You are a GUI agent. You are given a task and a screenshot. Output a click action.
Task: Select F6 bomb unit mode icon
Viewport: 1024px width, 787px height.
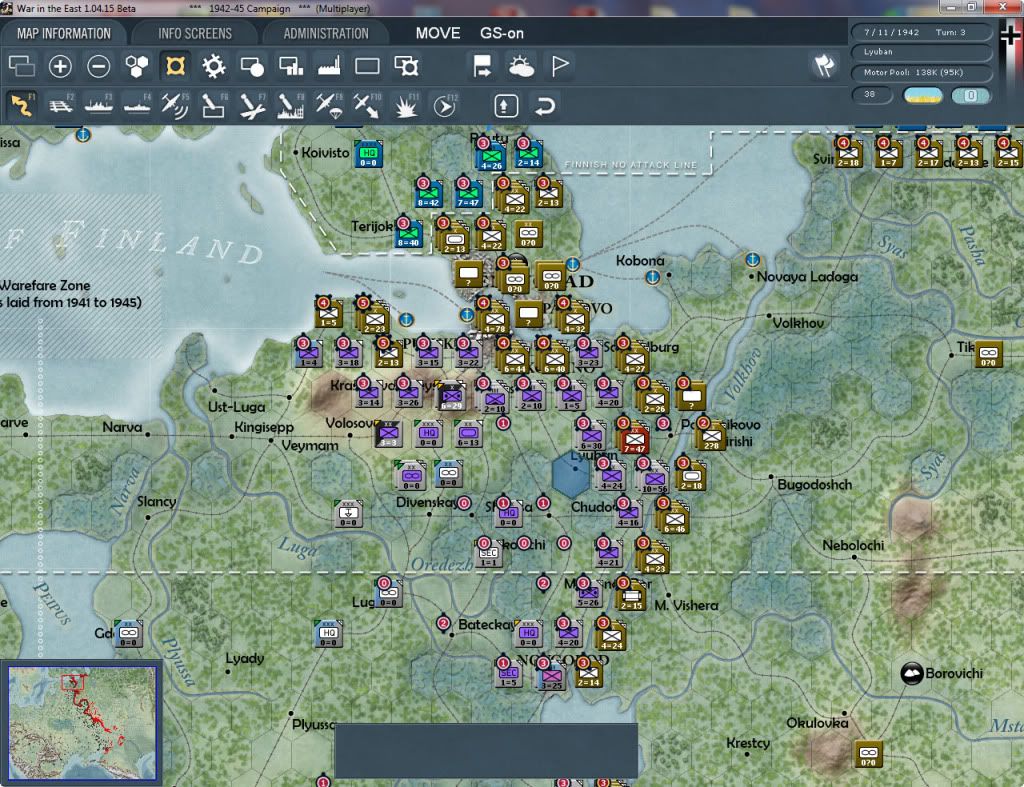pyautogui.click(x=214, y=105)
